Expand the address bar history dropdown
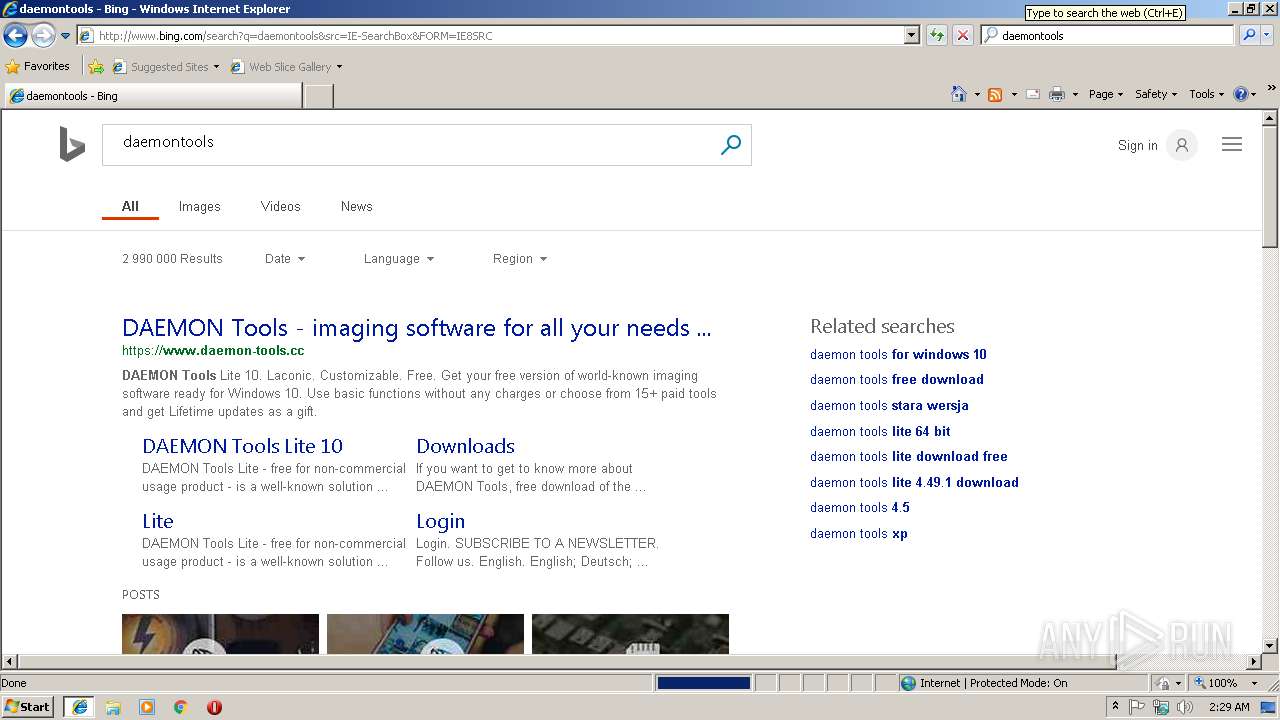Screen dimensions: 1280x720 pos(911,35)
